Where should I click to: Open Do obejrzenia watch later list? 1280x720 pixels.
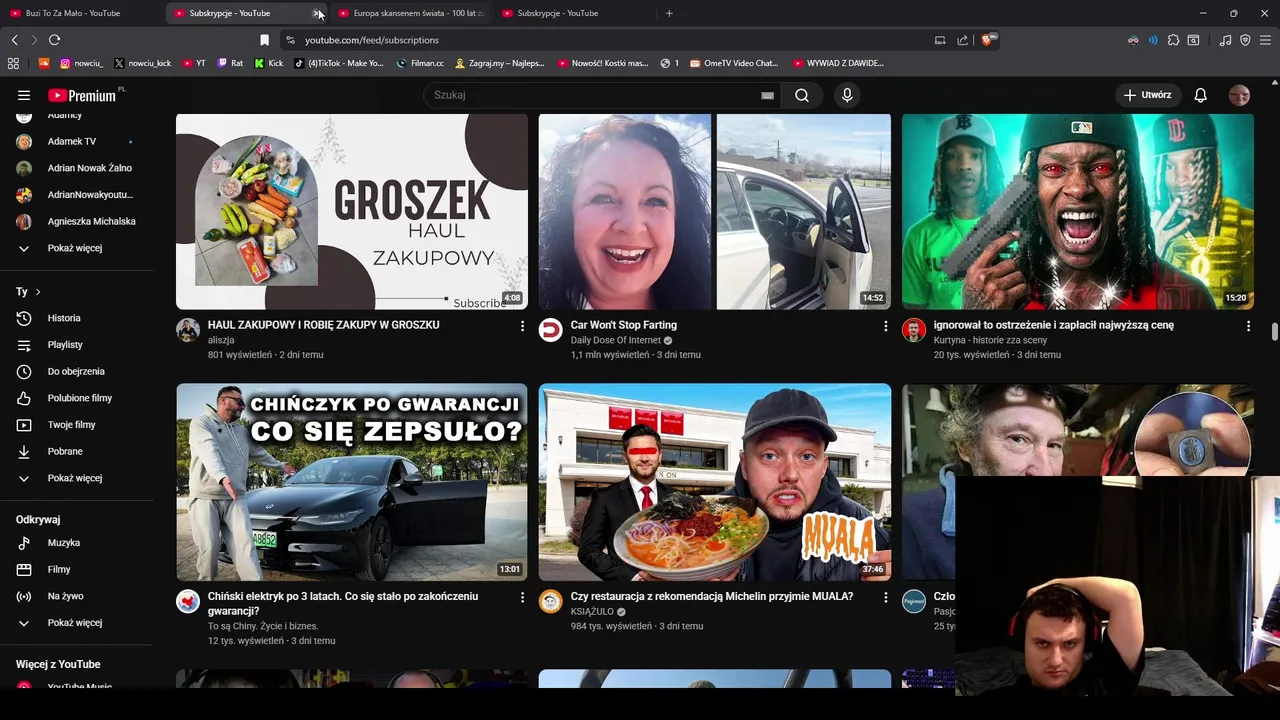click(x=78, y=371)
